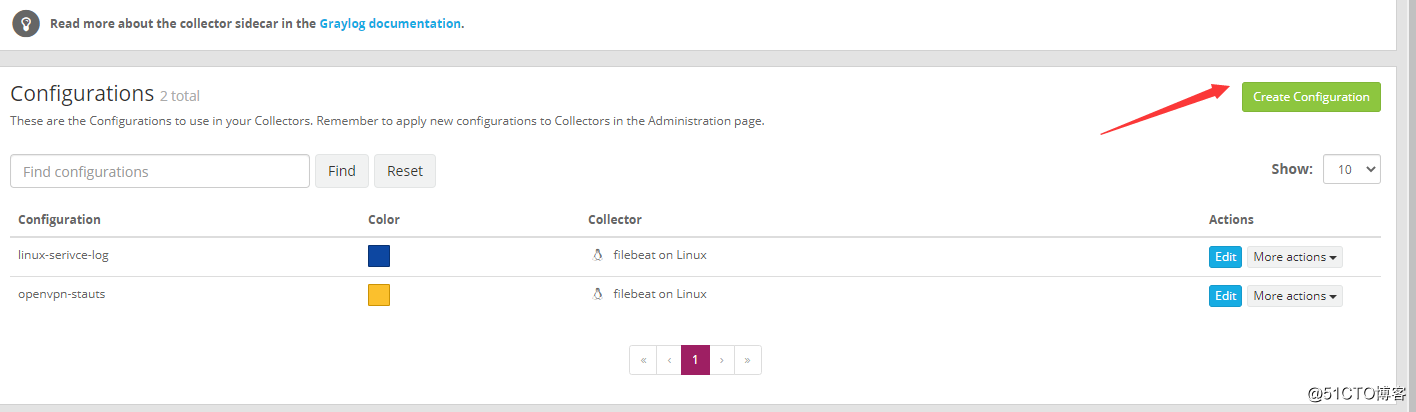The width and height of the screenshot is (1416, 412).
Task: Edit the openvpn-stauts configuration
Action: coord(1225,296)
